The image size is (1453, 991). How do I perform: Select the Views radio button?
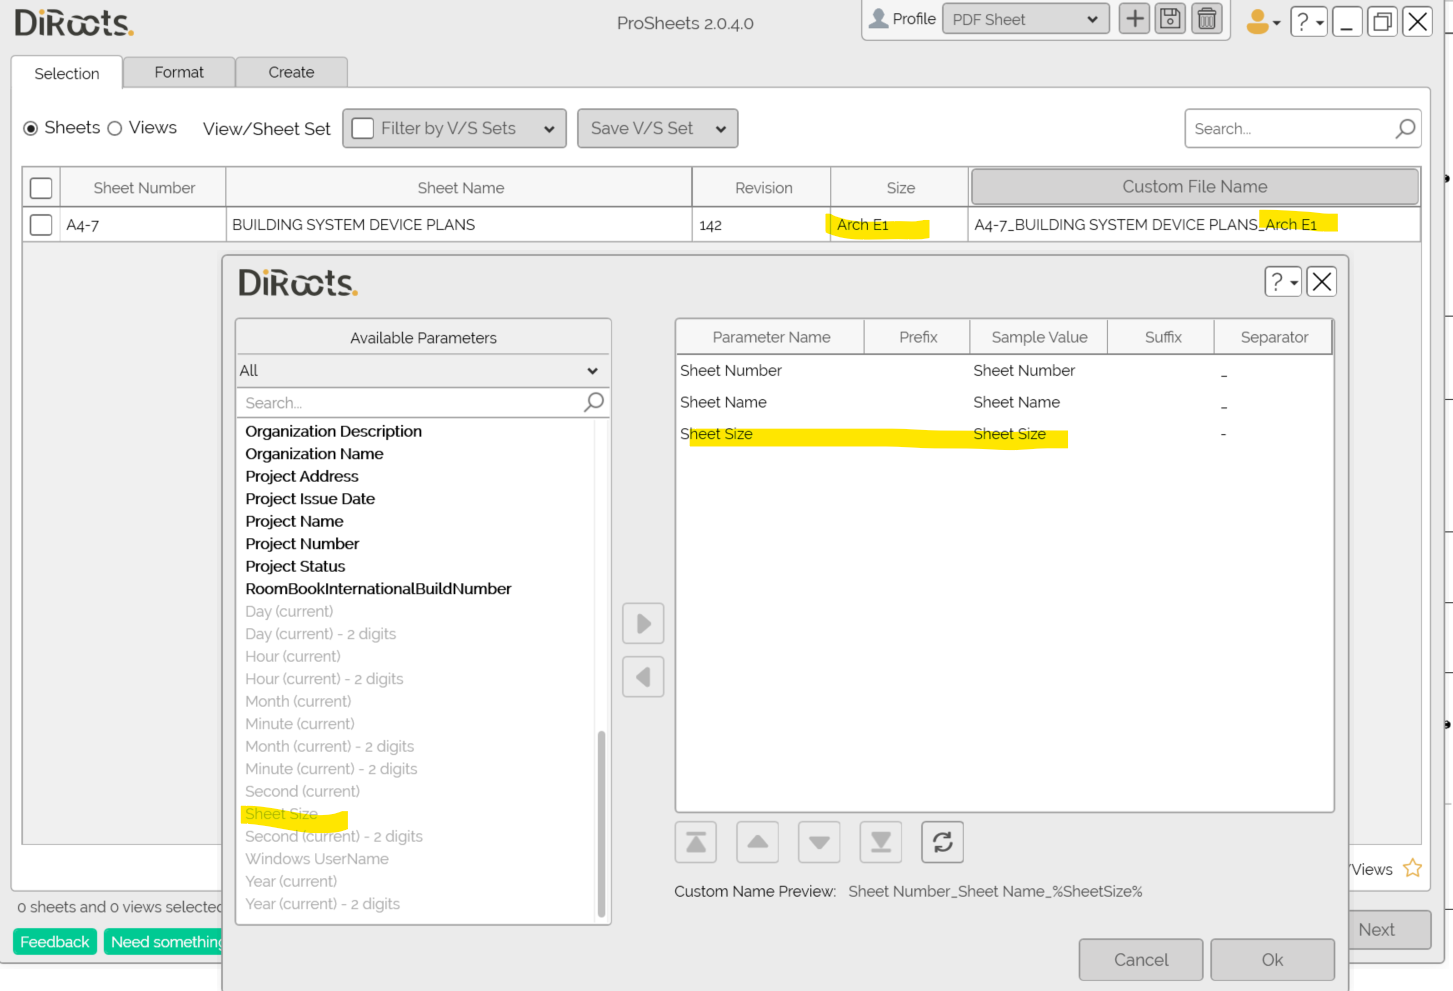pos(115,128)
